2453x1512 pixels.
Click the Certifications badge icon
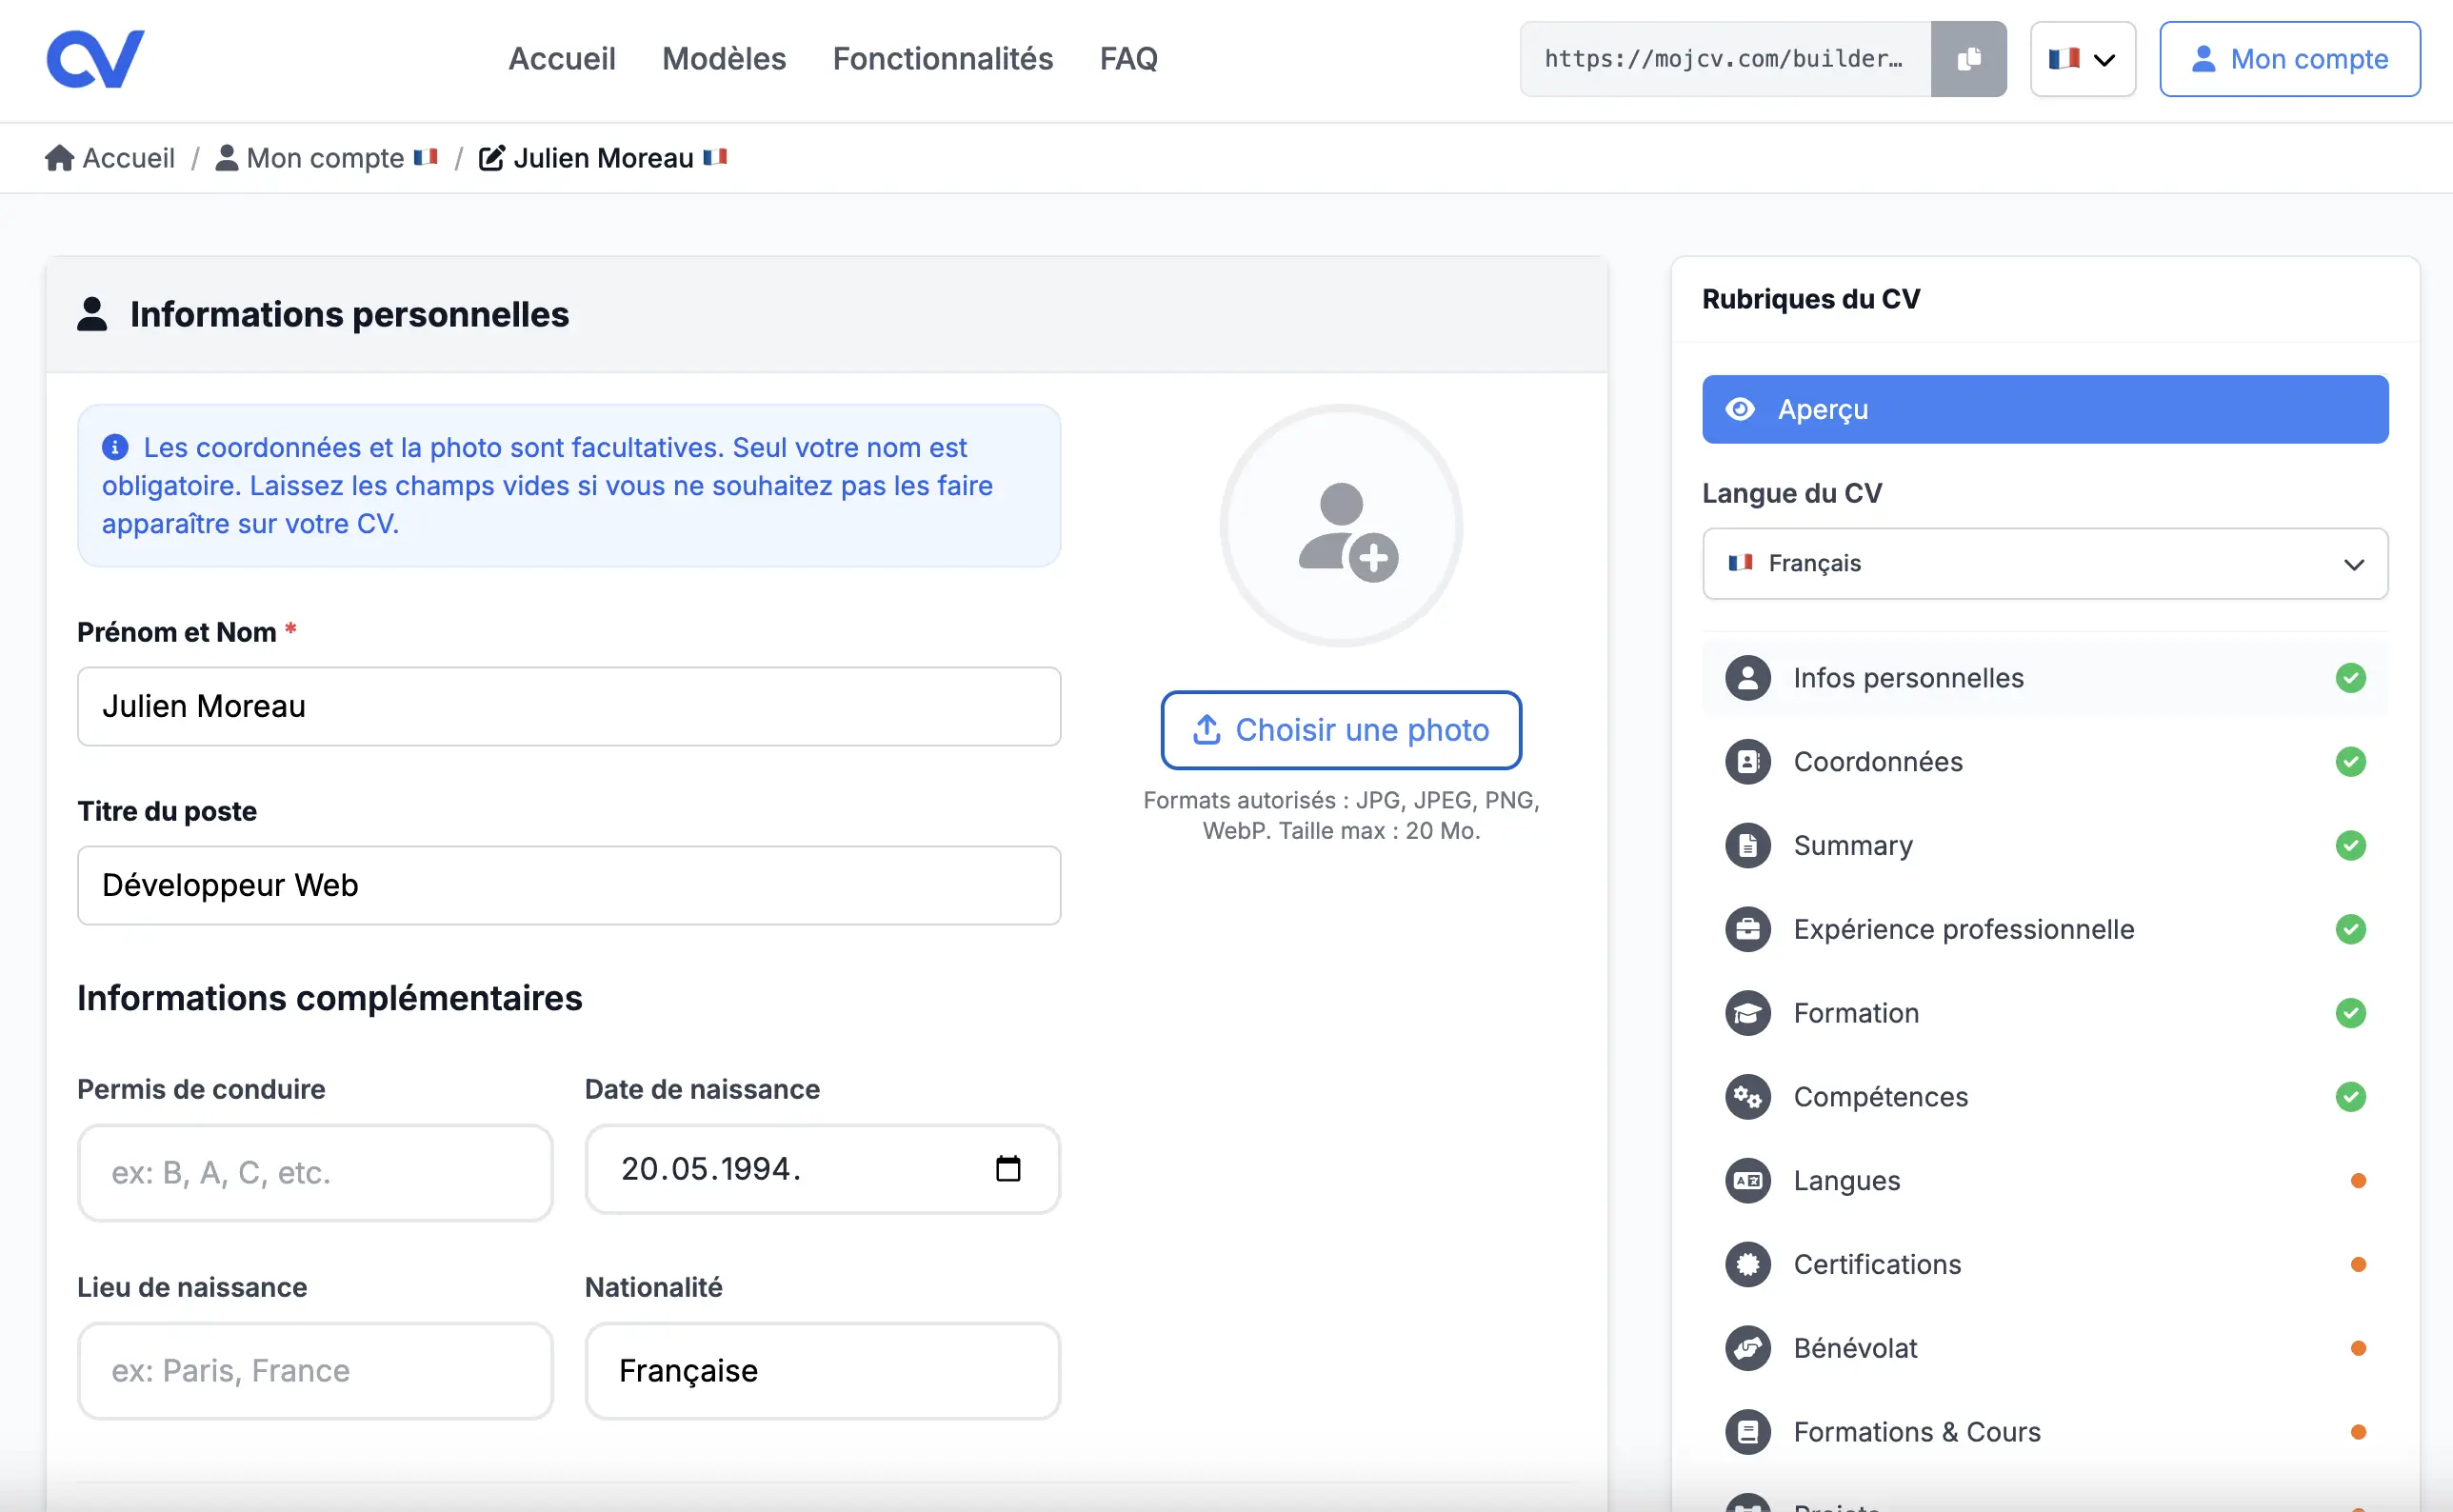click(1747, 1264)
